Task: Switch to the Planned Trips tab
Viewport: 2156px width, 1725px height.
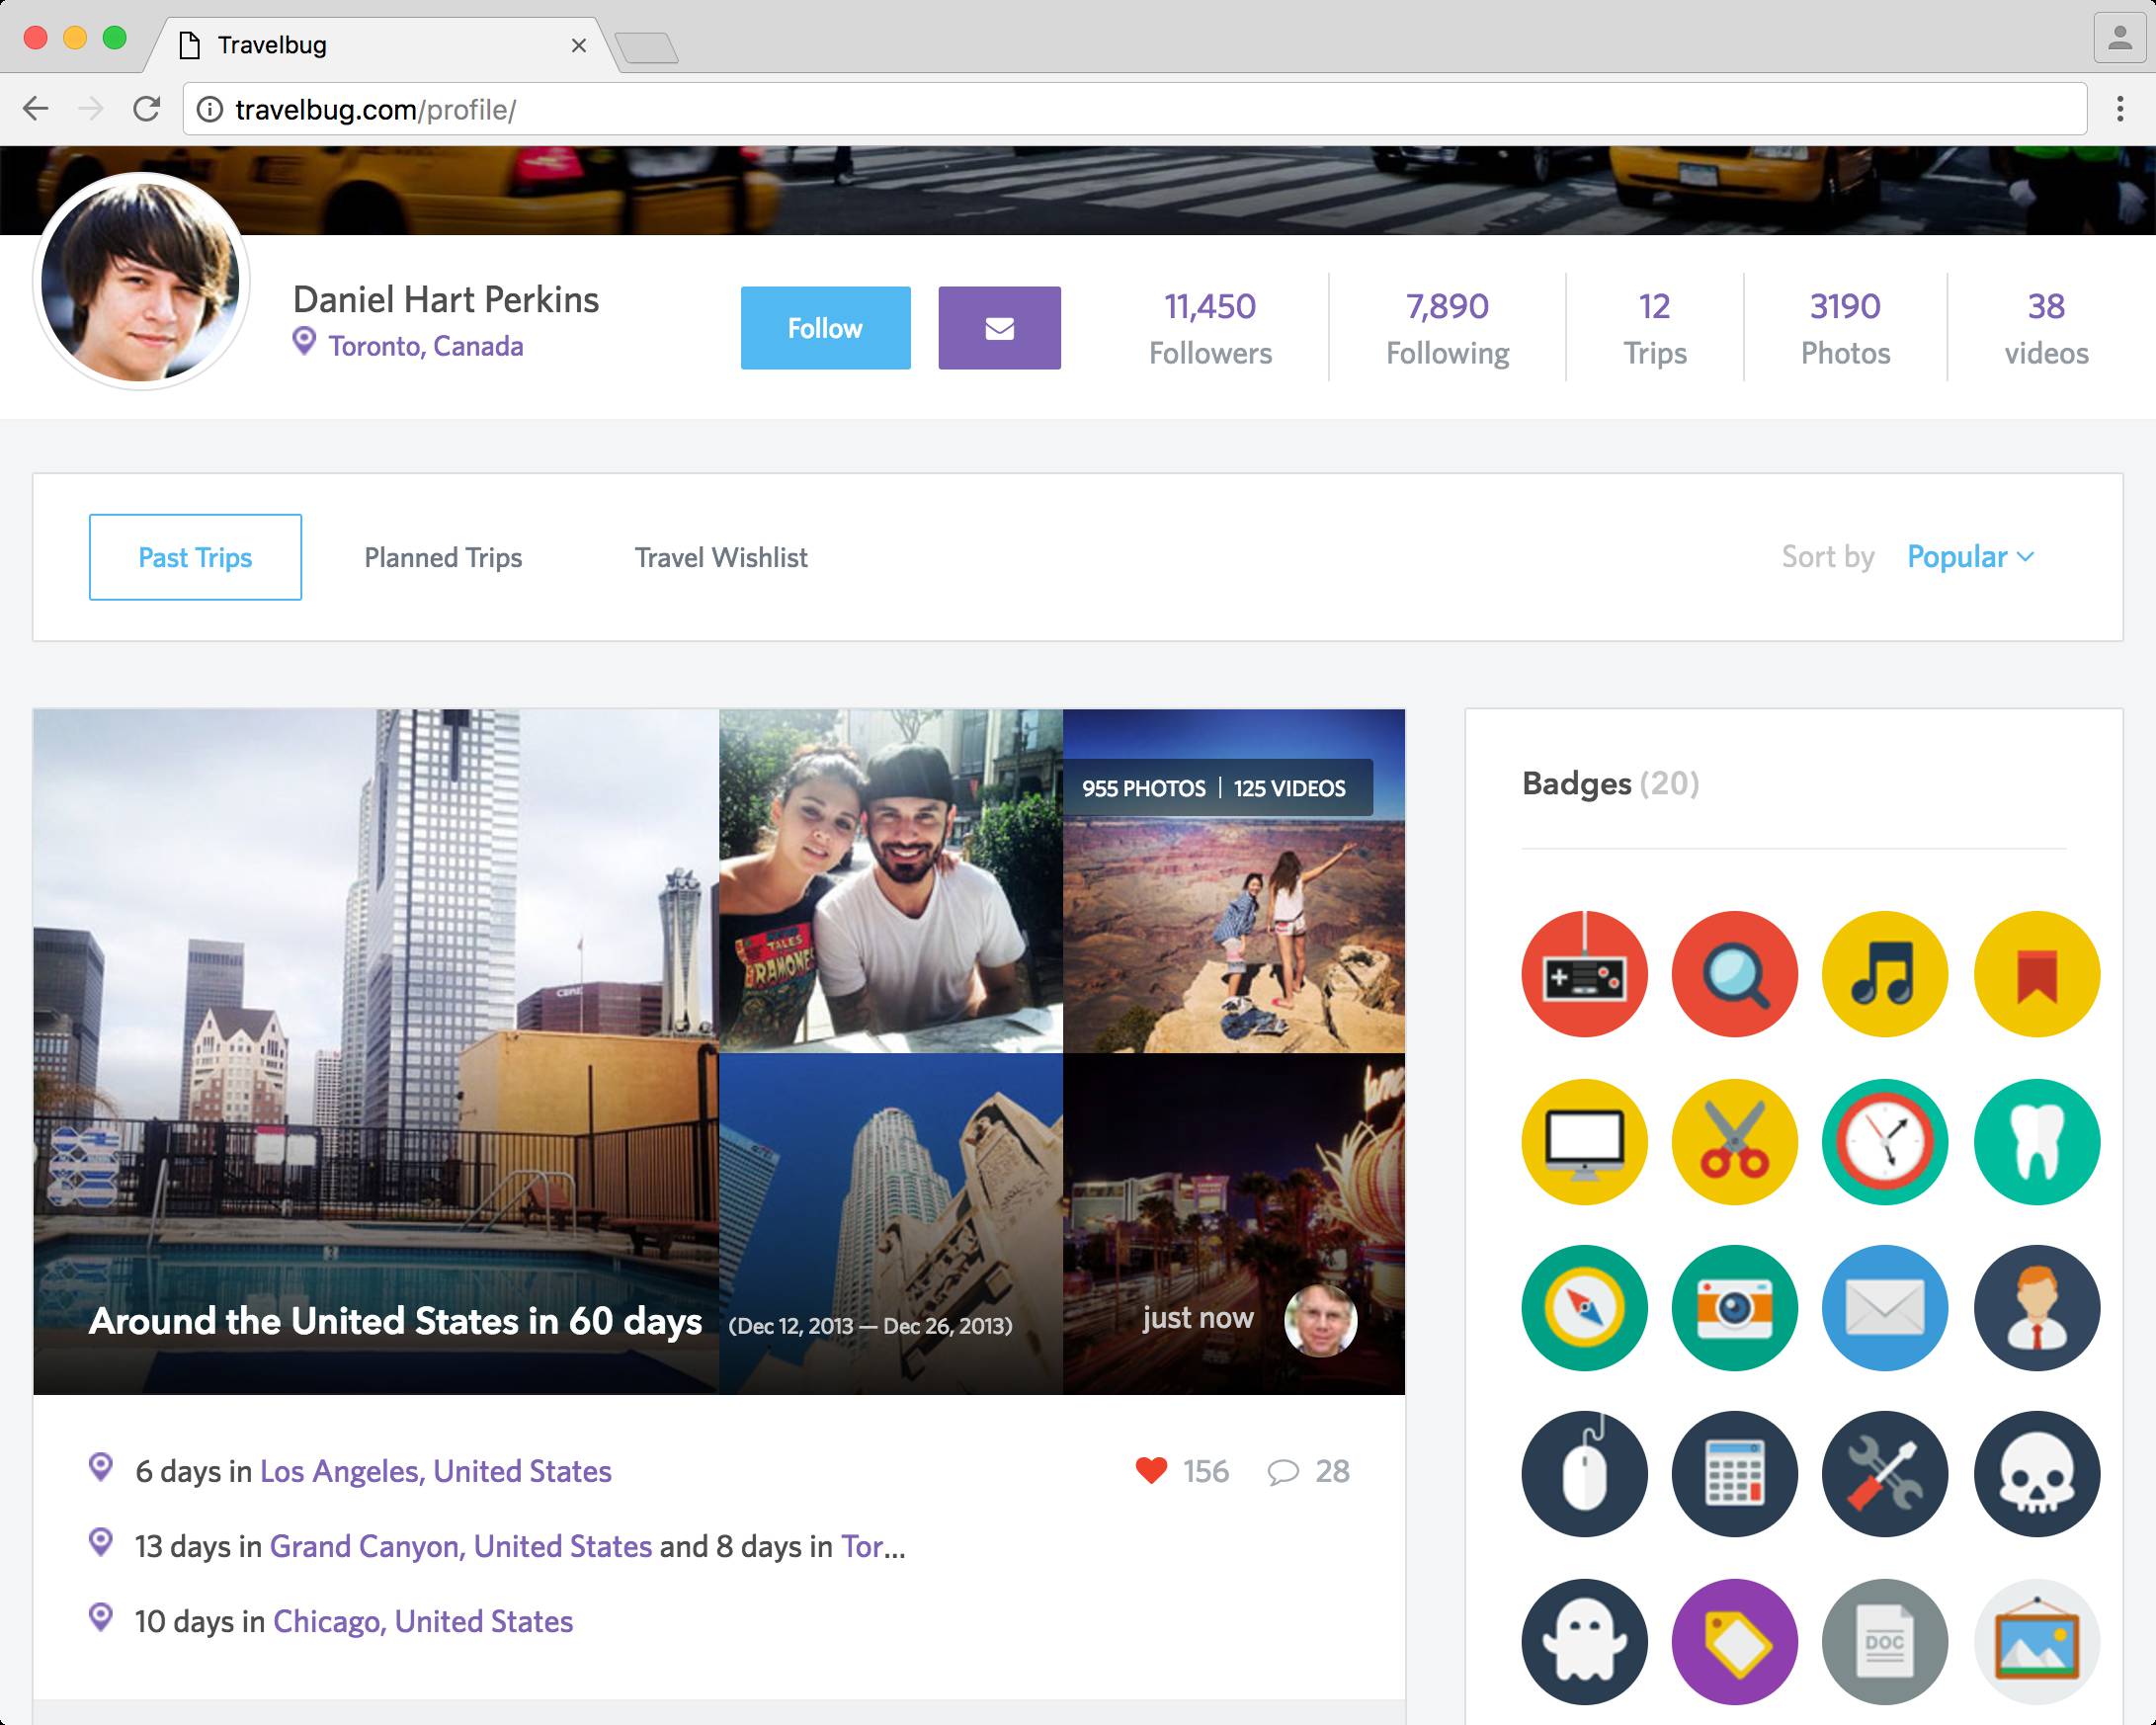Action: click(443, 557)
